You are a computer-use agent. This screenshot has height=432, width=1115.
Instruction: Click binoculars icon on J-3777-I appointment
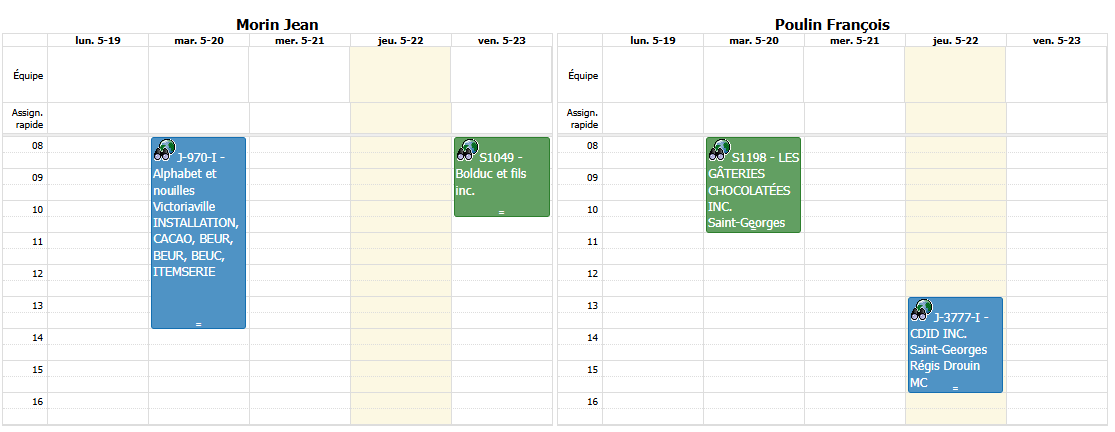coord(922,309)
